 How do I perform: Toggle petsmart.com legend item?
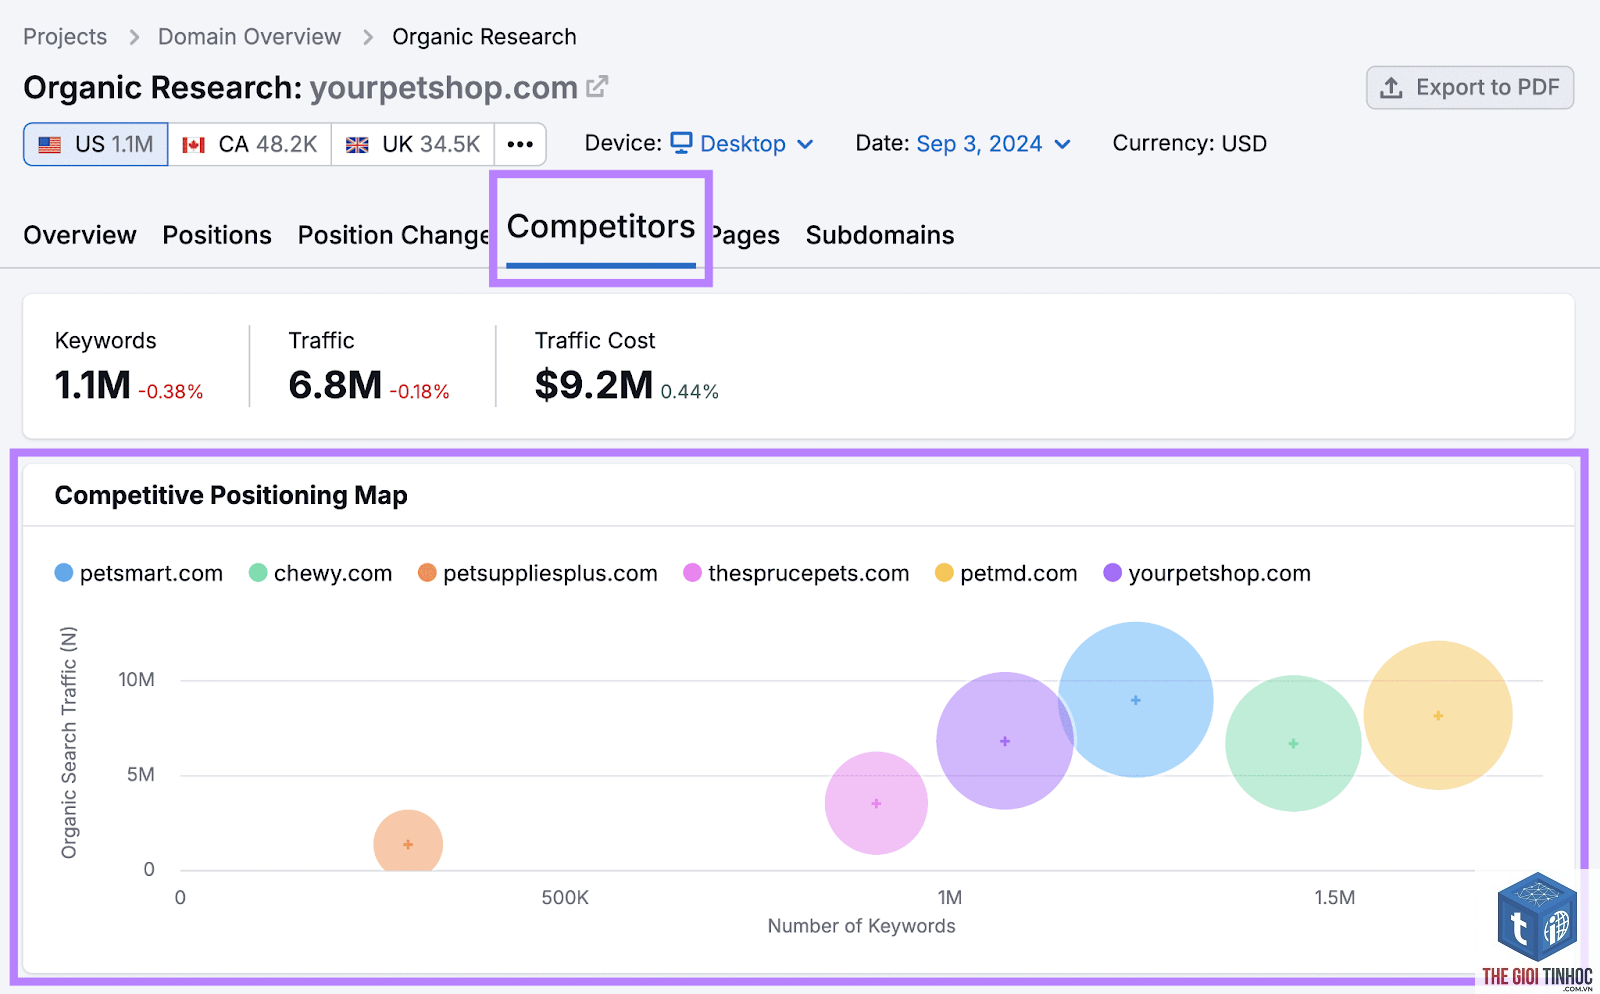coord(139,573)
